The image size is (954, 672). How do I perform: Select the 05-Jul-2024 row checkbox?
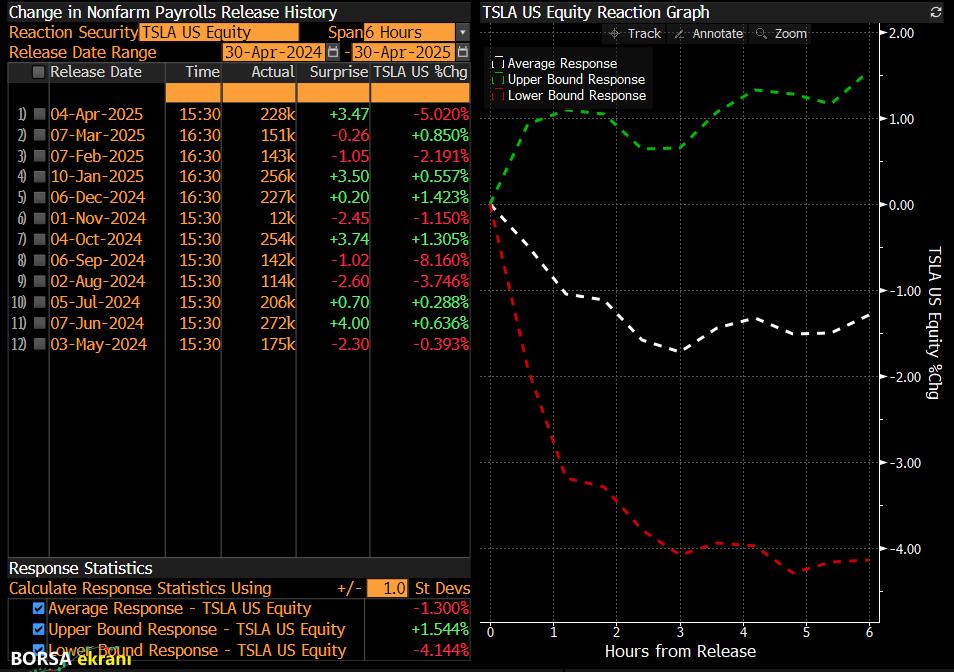(40, 302)
